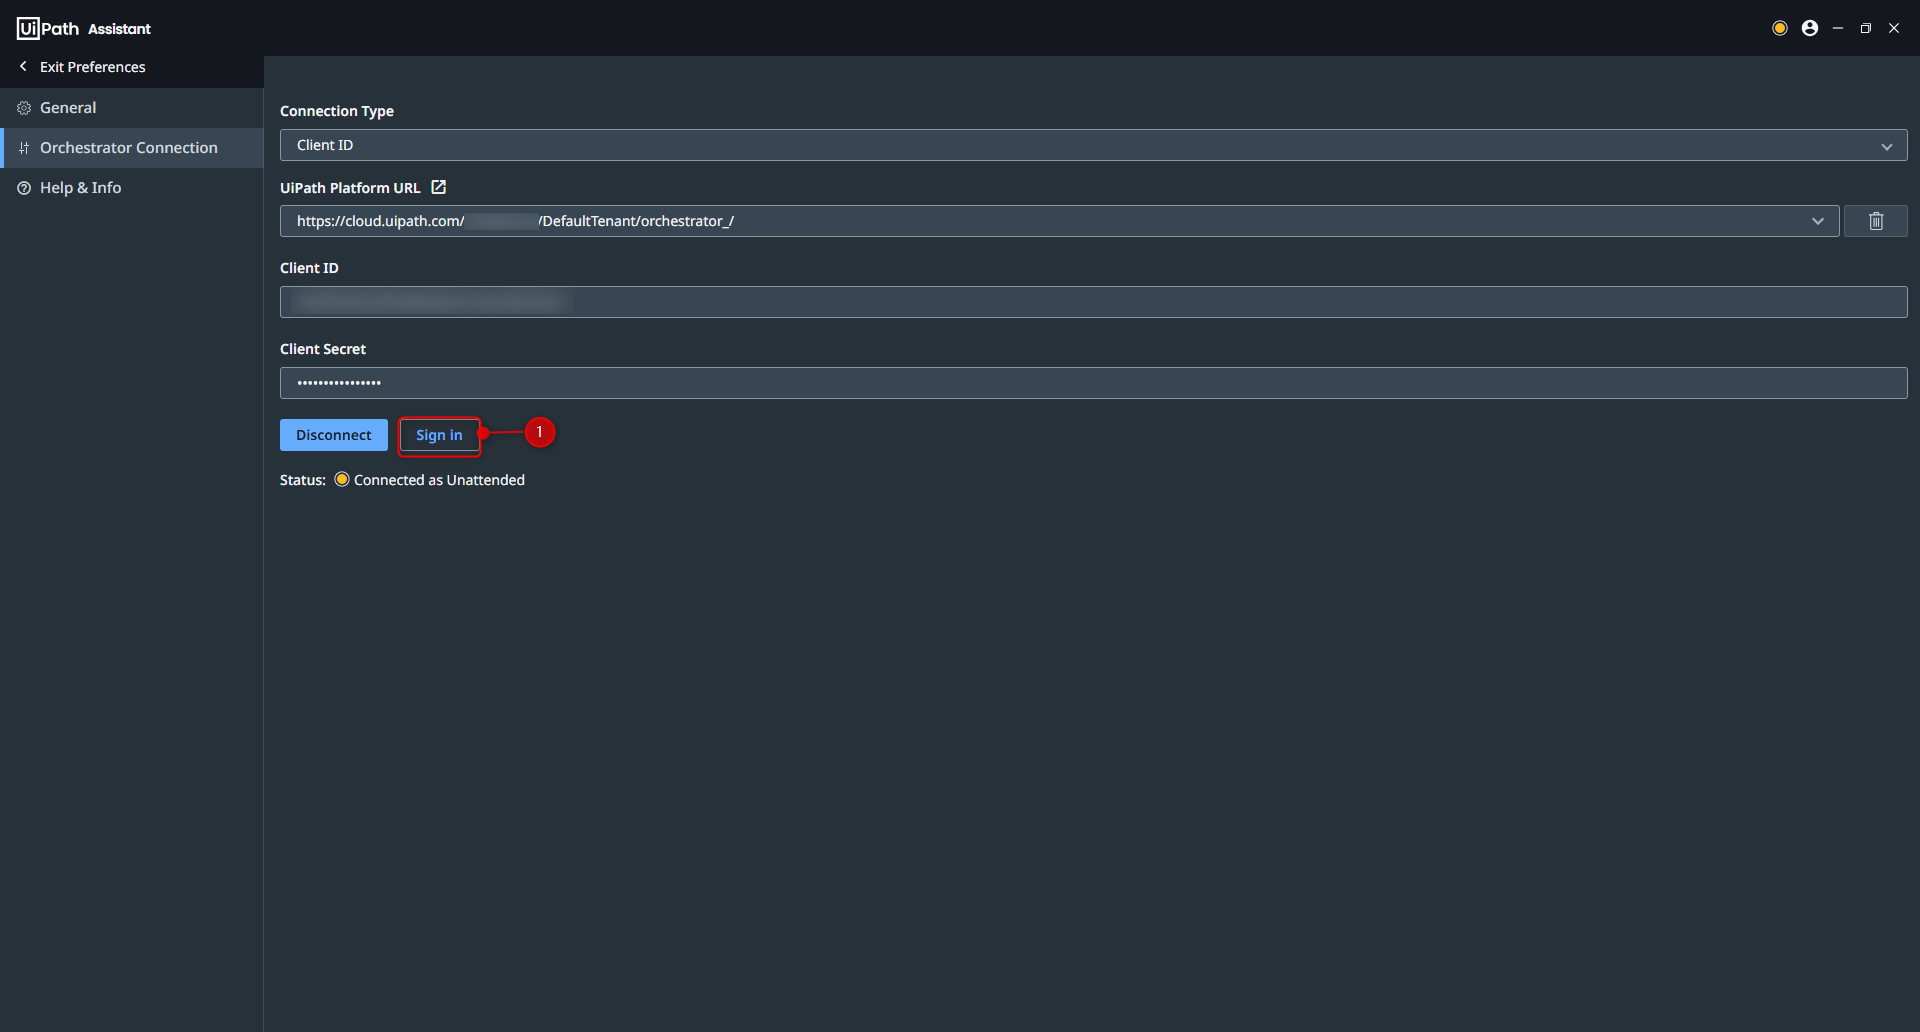Open the Connection Type dropdown

[x=1094, y=145]
